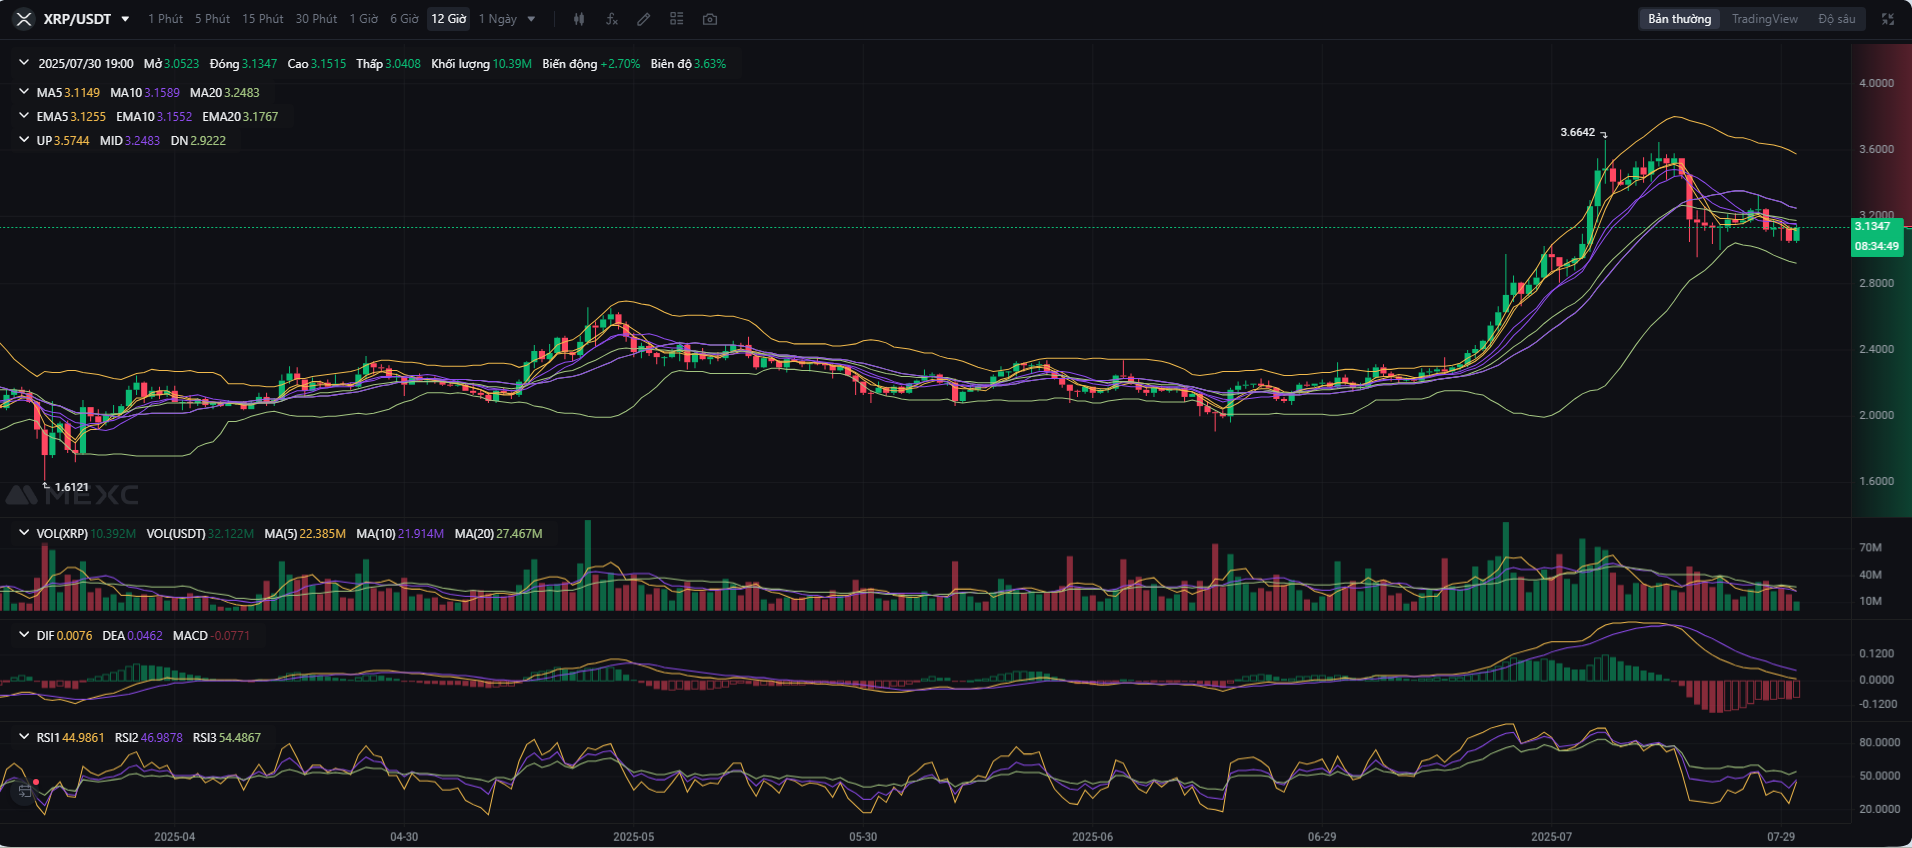Choose the 1 Giờ timeframe
The height and width of the screenshot is (848, 1912).
click(364, 19)
